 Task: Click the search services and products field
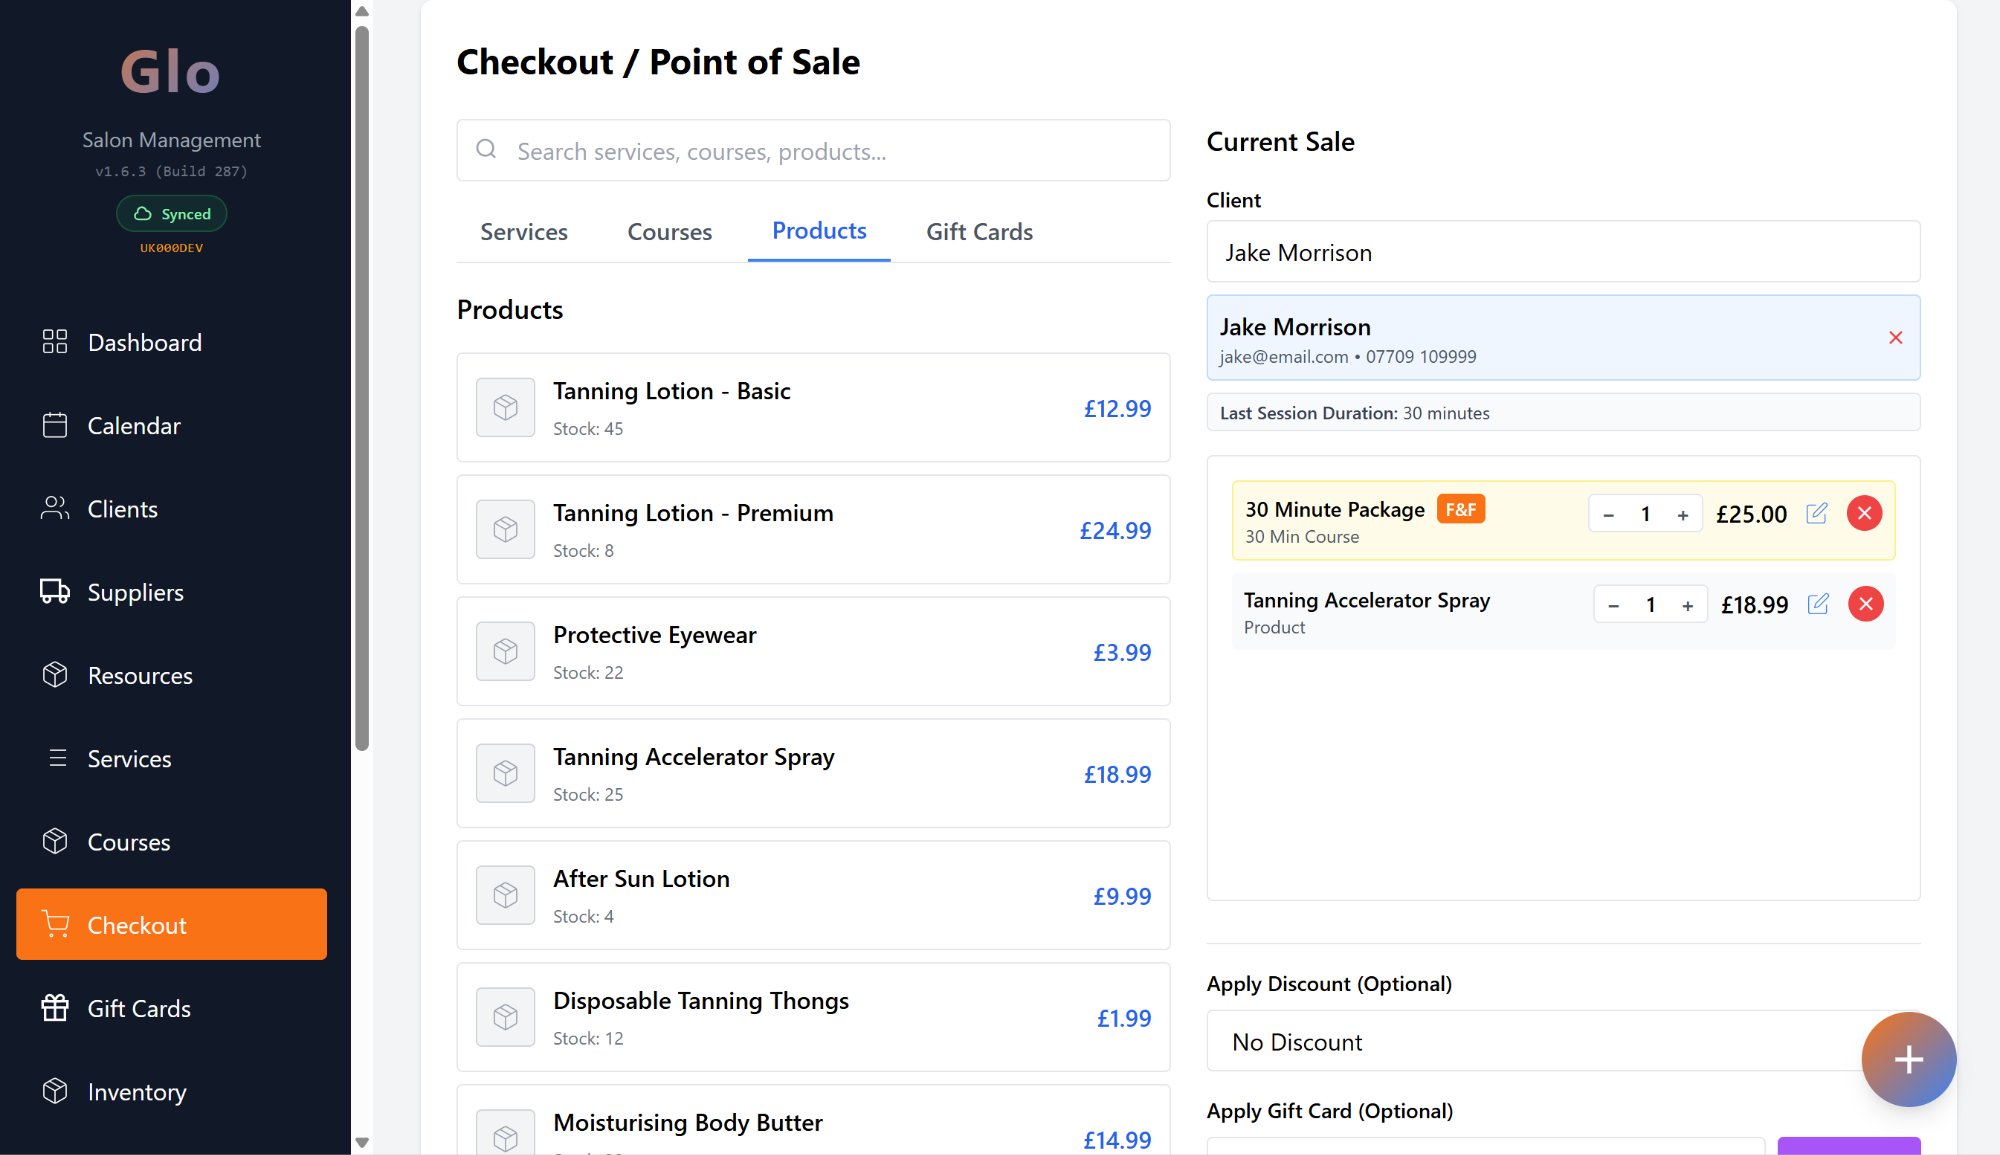(812, 151)
